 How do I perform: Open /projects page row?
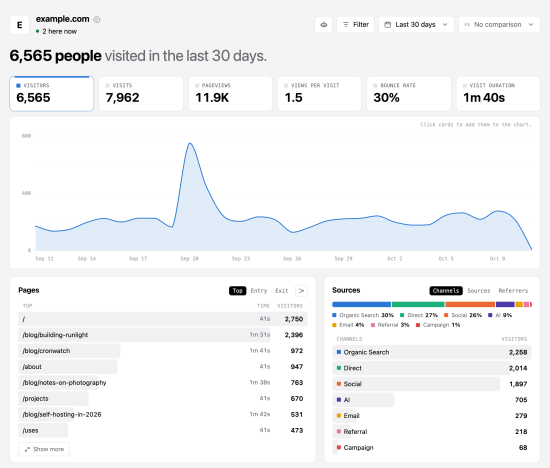pos(163,399)
